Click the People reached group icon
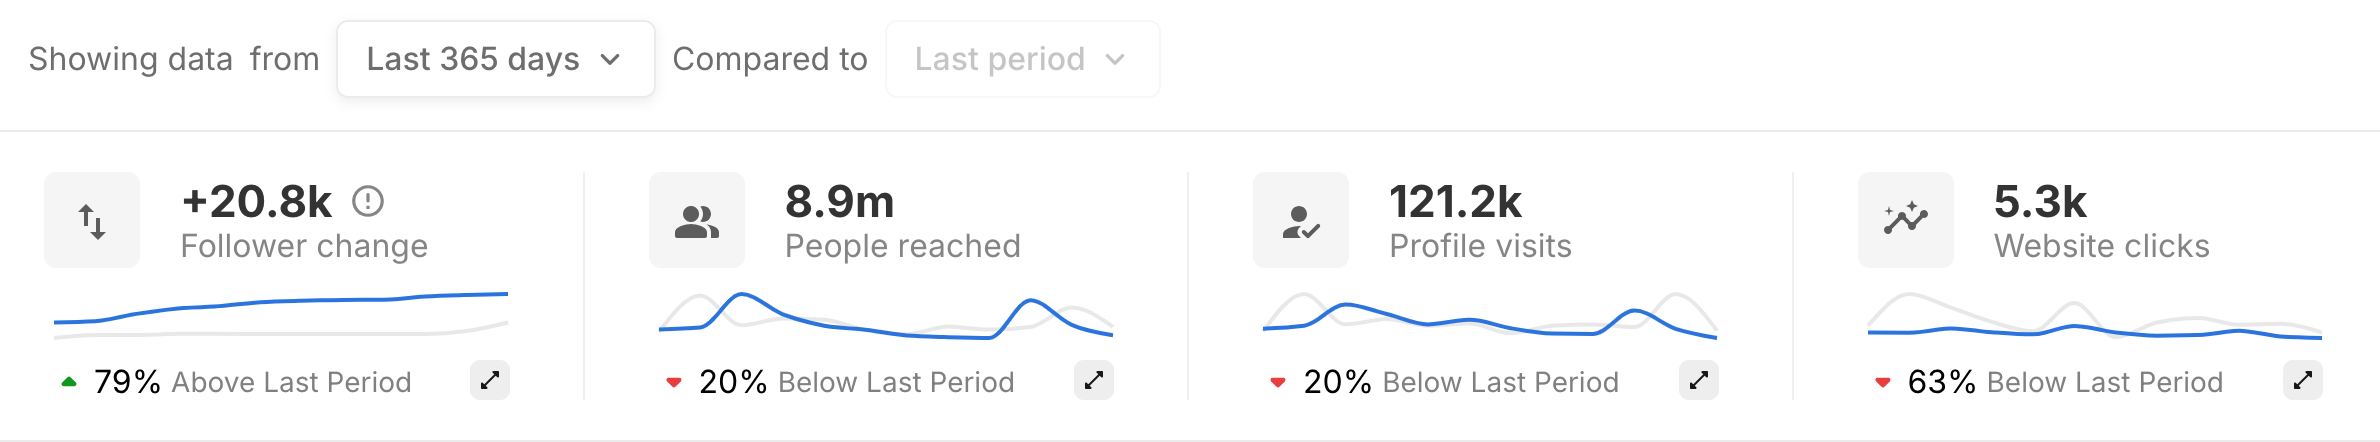Image resolution: width=2380 pixels, height=442 pixels. (697, 220)
